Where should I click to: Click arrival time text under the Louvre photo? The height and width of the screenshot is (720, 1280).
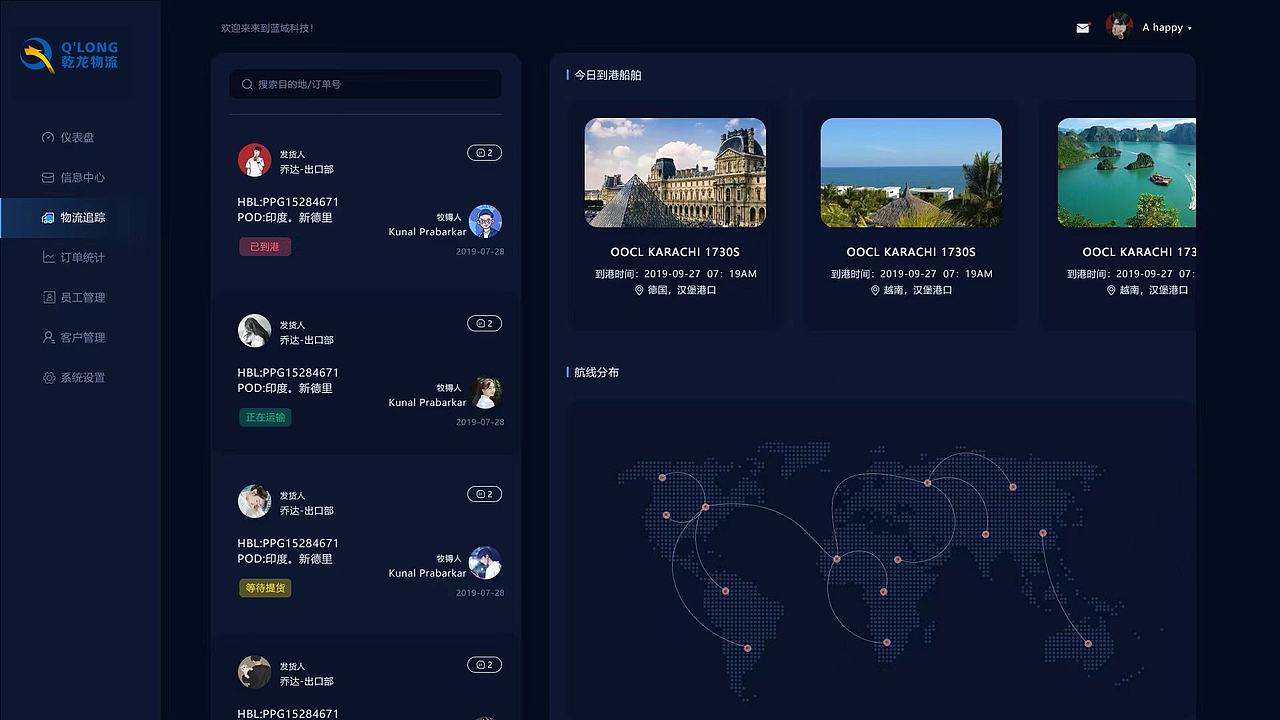coord(675,273)
